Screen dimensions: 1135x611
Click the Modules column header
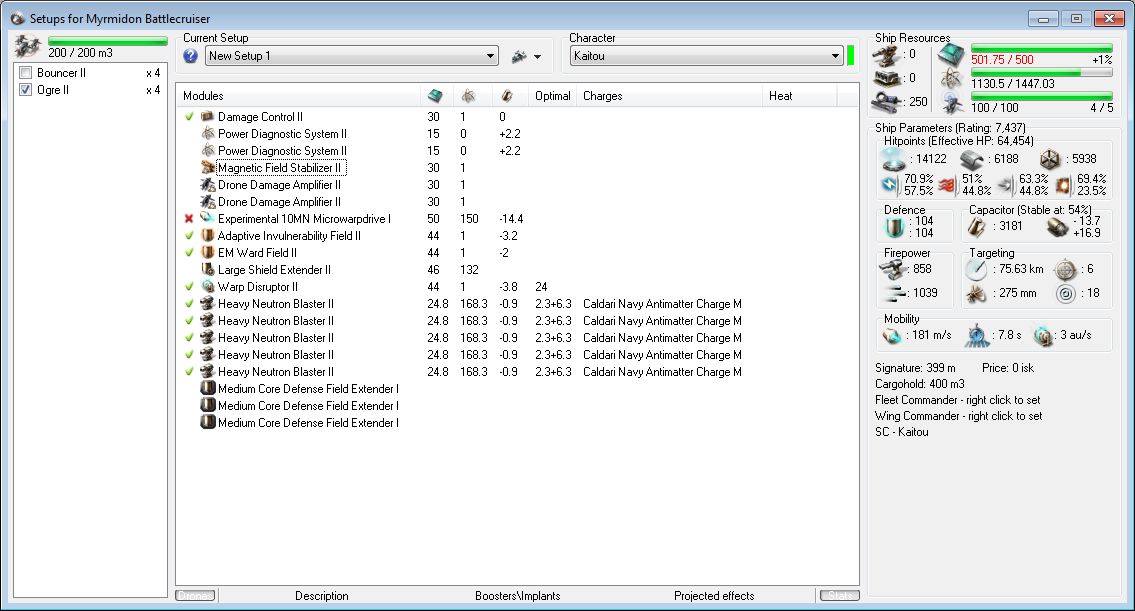pyautogui.click(x=298, y=96)
